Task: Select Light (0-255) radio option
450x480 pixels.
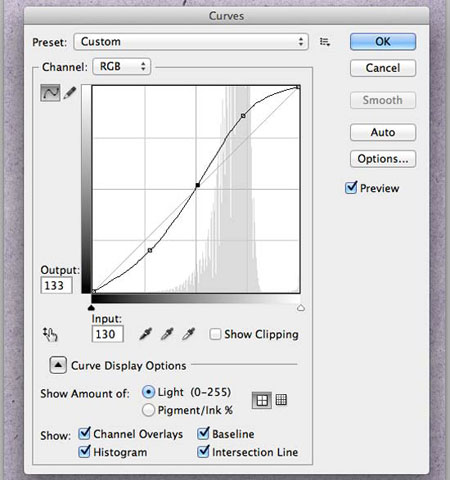Action: 148,392
